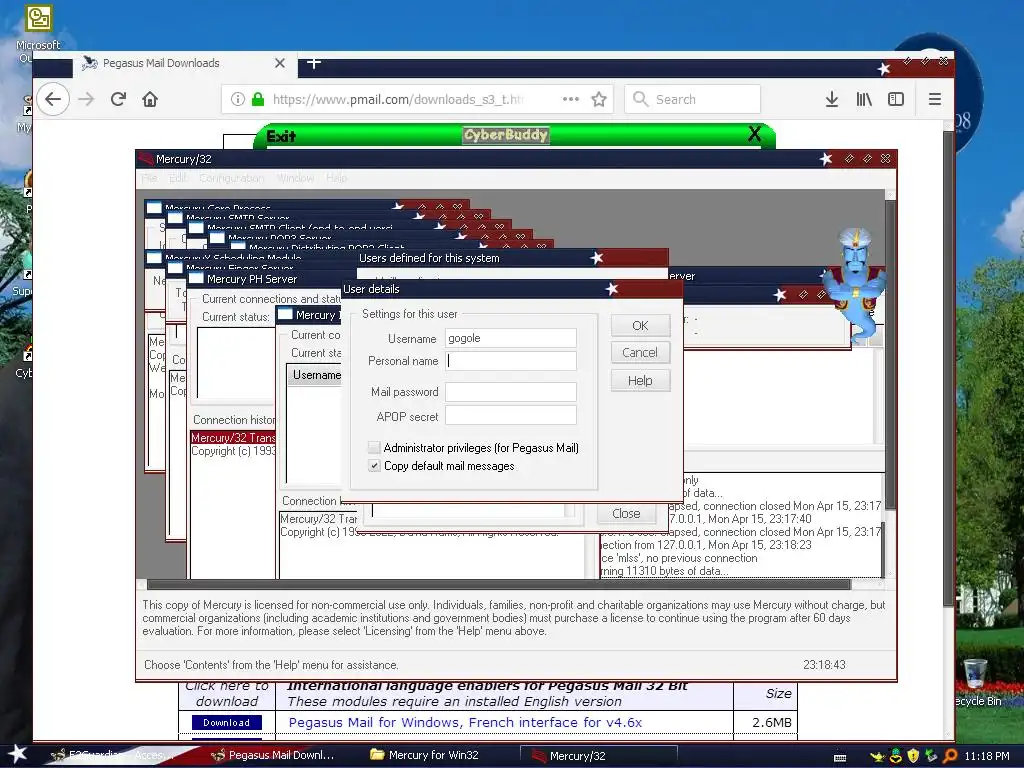Open a new browser tab with plus
1024x768 pixels.
coord(313,63)
